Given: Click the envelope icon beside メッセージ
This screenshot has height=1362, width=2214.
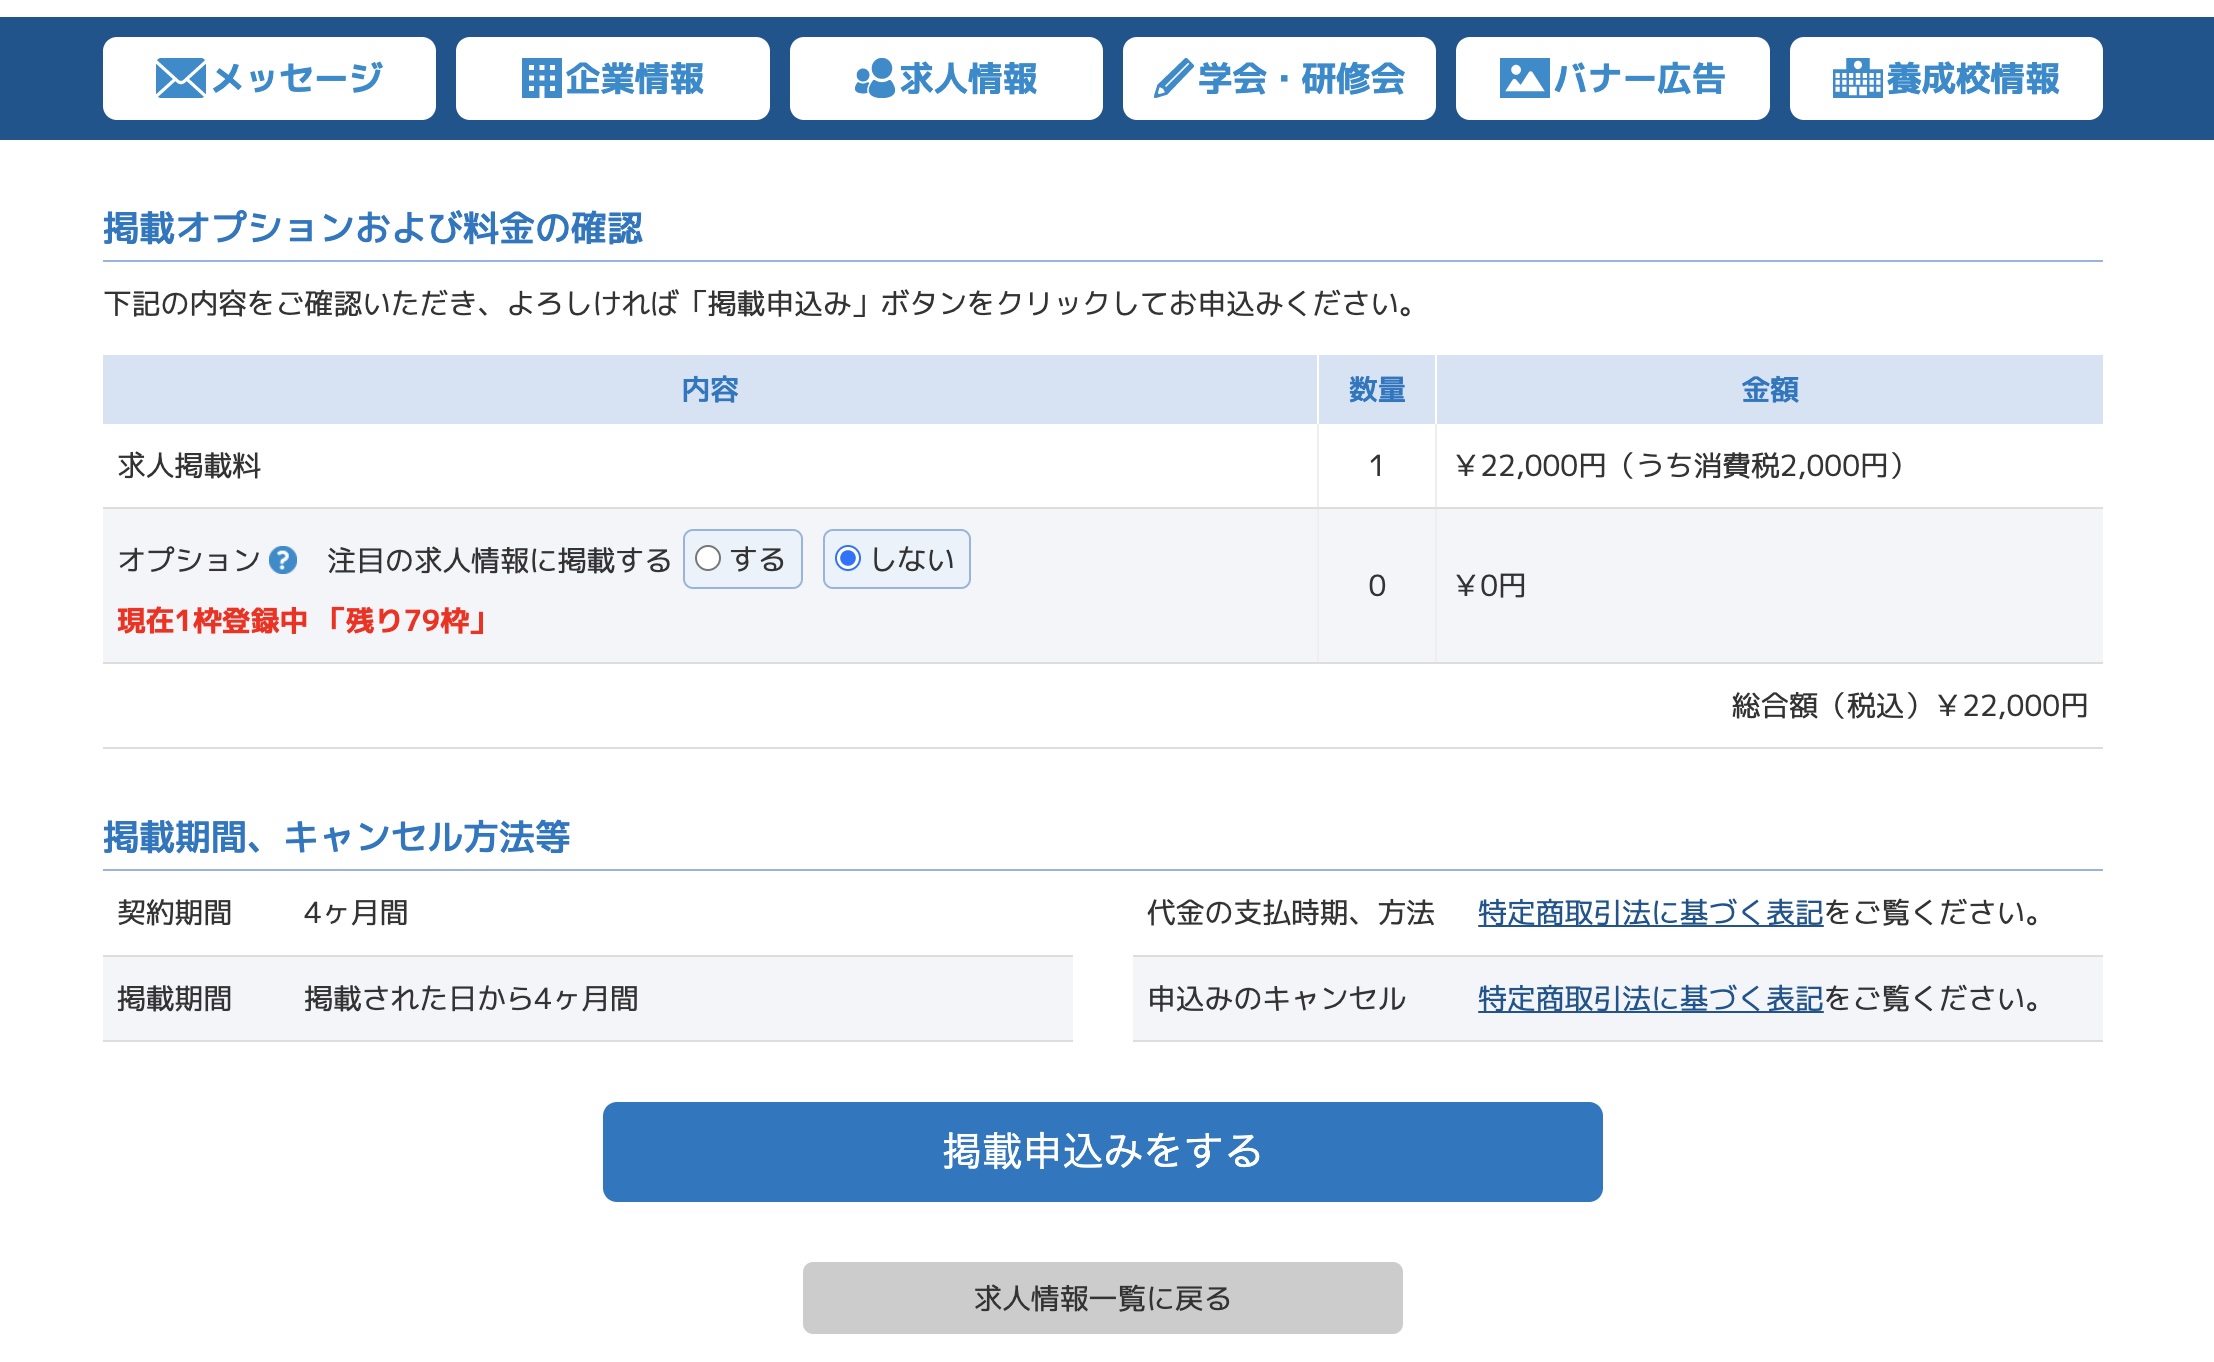Looking at the screenshot, I should (x=180, y=78).
